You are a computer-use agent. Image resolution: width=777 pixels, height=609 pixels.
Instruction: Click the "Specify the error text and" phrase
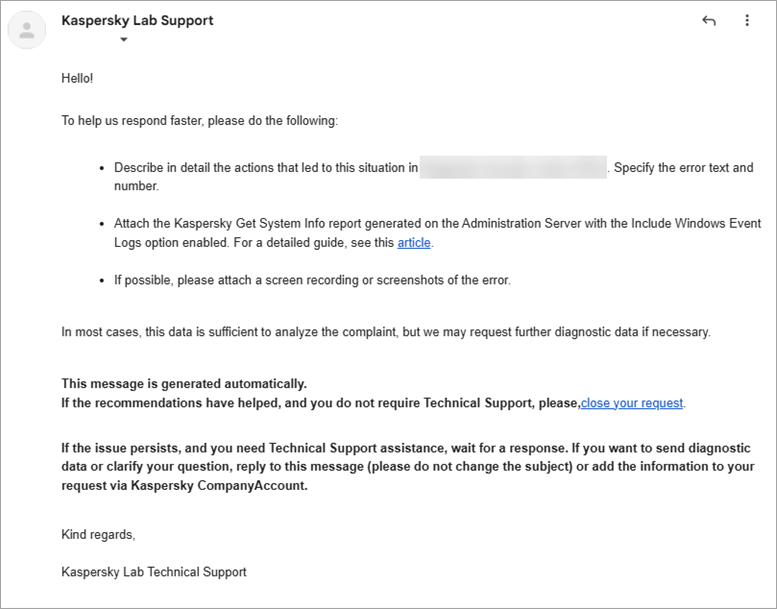683,168
